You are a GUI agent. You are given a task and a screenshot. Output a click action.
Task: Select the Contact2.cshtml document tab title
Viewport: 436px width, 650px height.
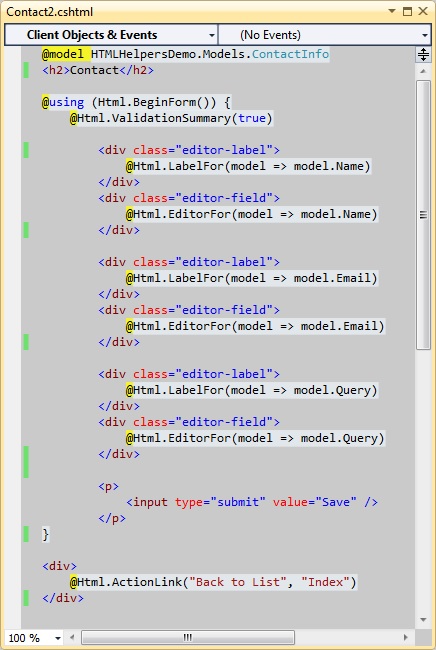point(50,12)
